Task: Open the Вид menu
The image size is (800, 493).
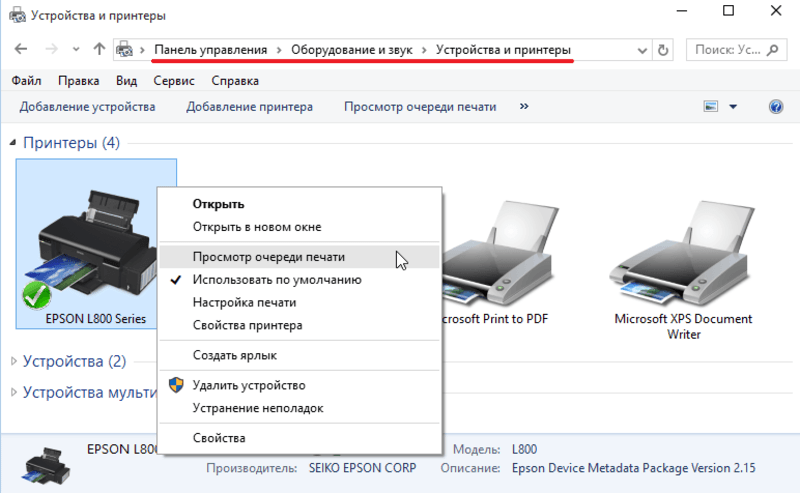Action: [x=126, y=81]
